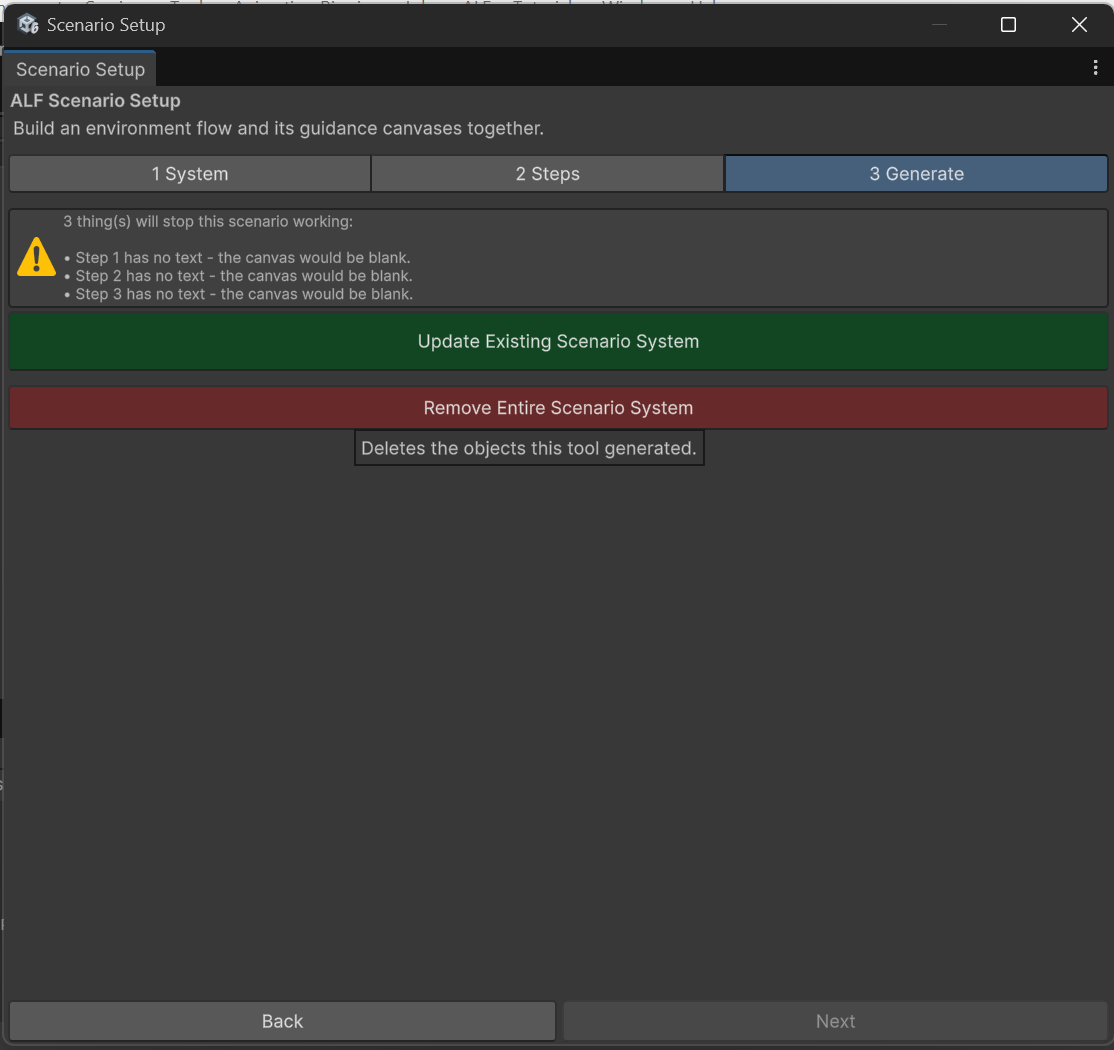Go Back to the previous step
The height and width of the screenshot is (1050, 1114).
tap(282, 1021)
